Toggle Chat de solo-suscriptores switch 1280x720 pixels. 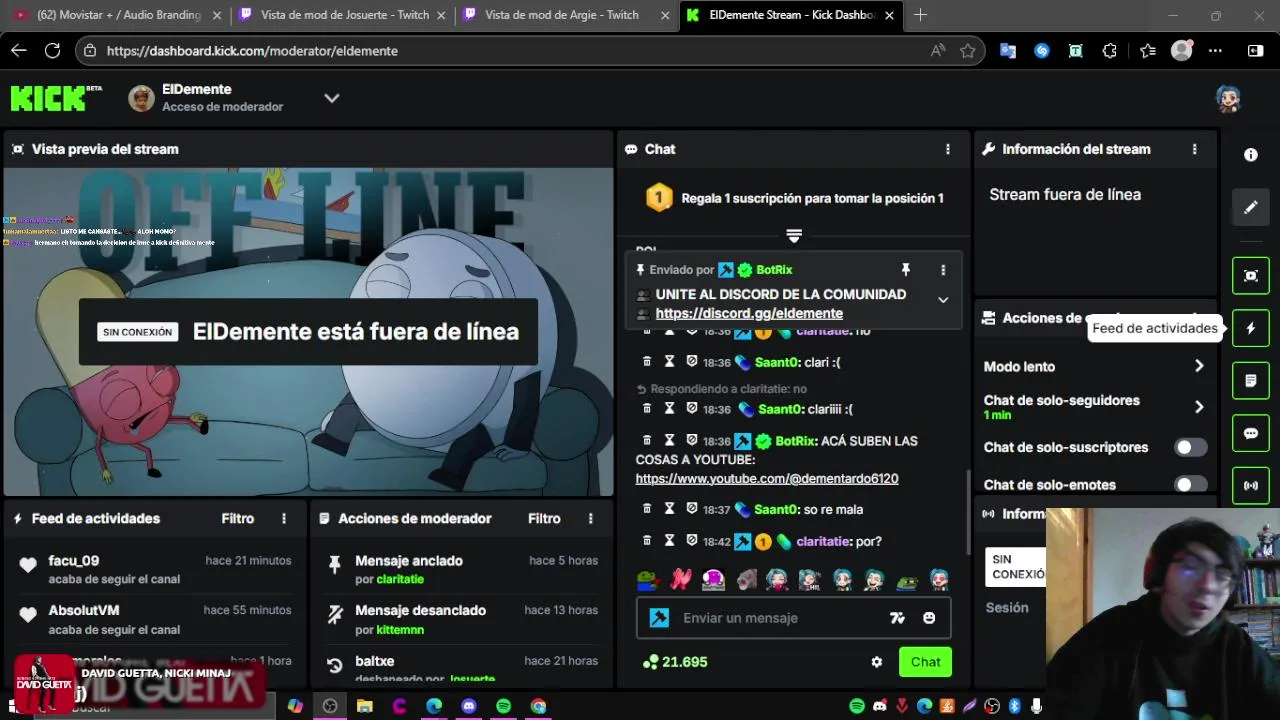click(x=1190, y=447)
